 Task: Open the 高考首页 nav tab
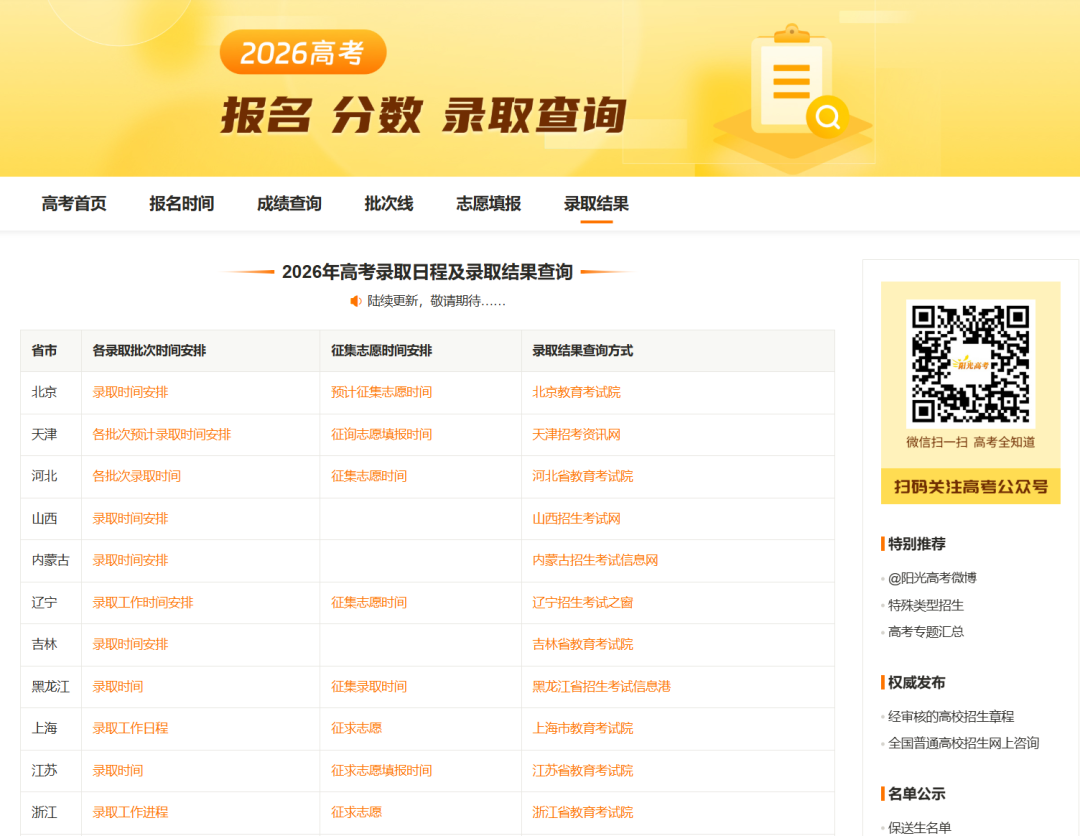tap(74, 204)
